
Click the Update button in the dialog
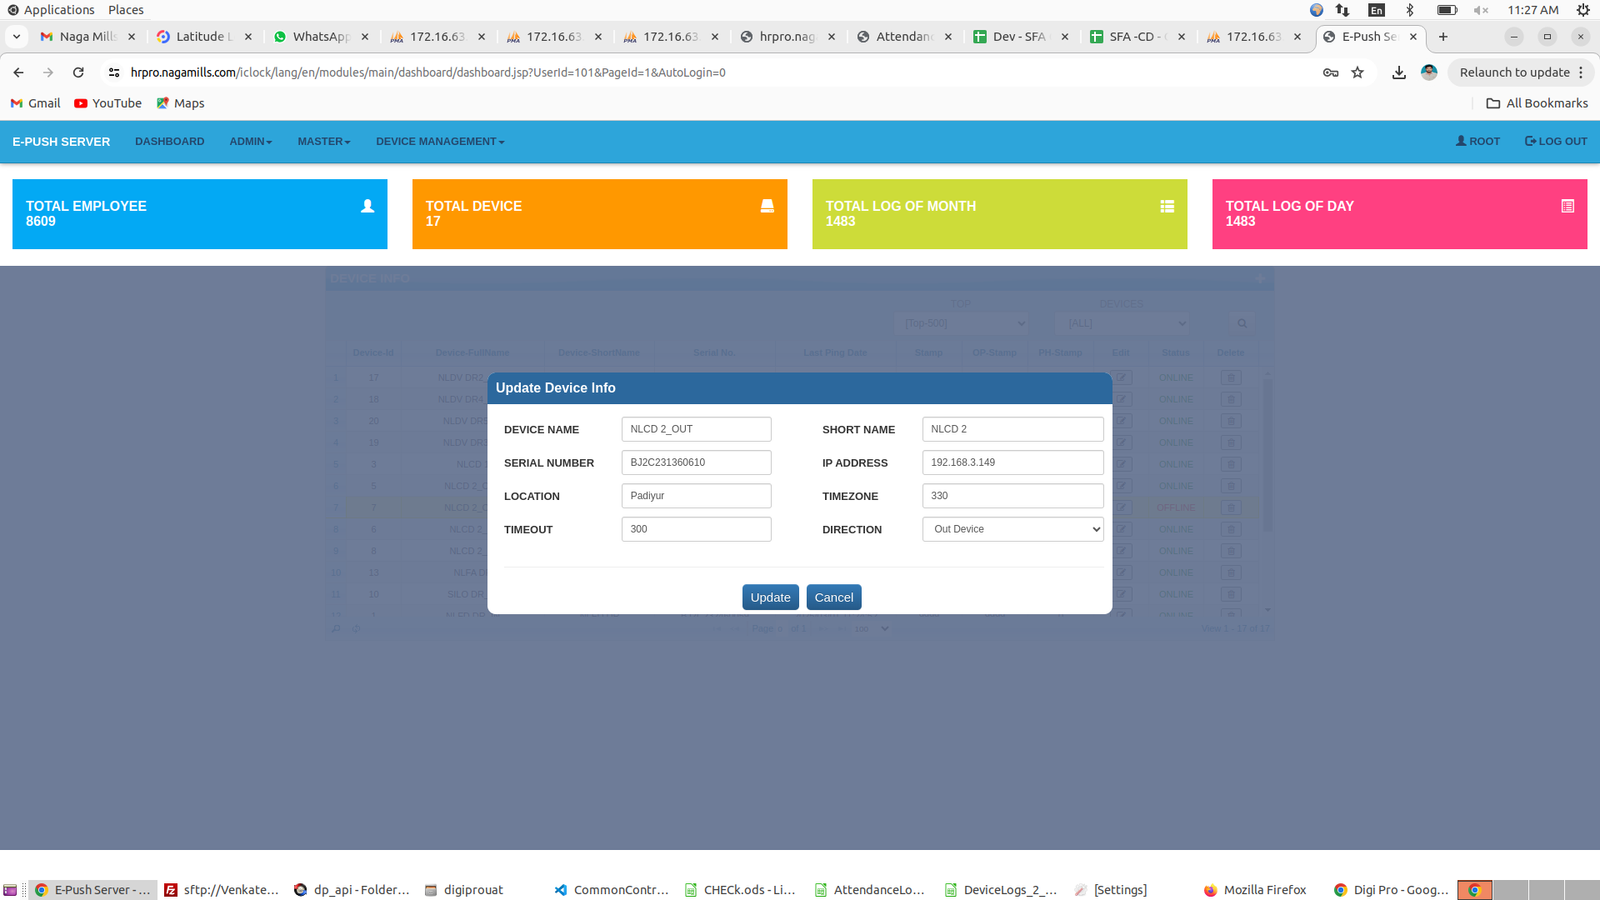point(770,597)
